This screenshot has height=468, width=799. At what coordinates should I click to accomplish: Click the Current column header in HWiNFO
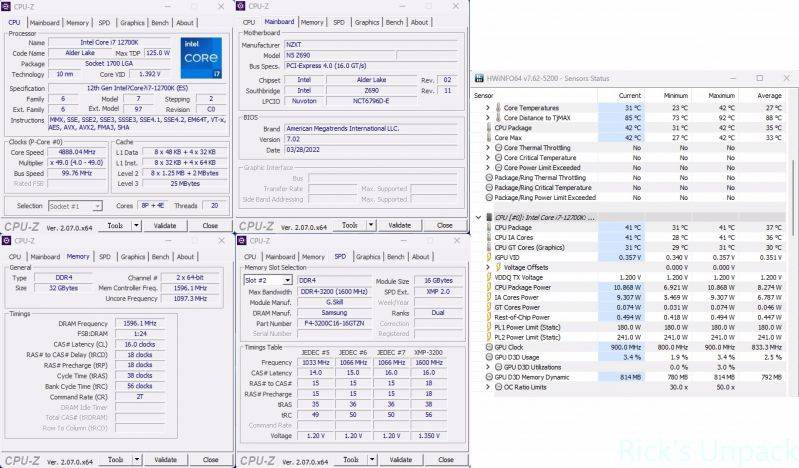pos(630,95)
